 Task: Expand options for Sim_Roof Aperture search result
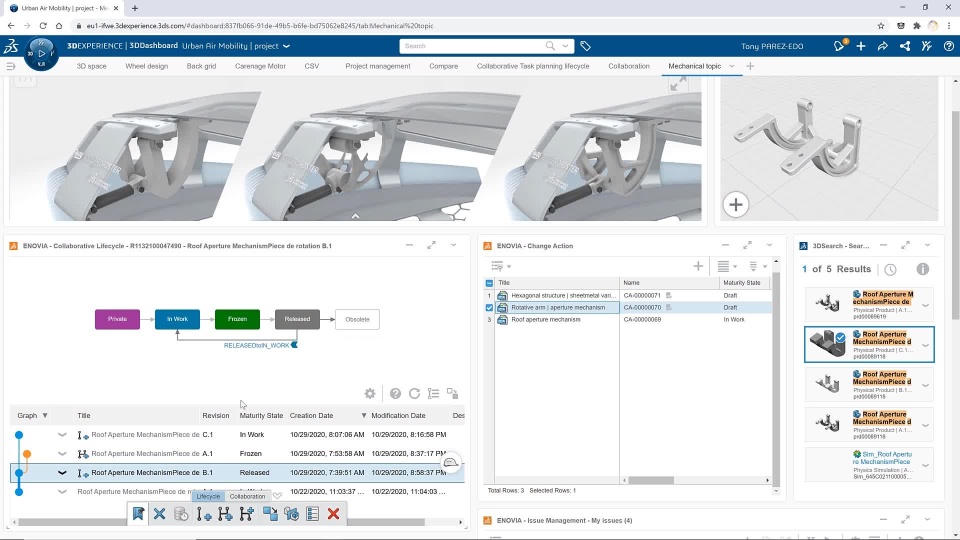[925, 465]
